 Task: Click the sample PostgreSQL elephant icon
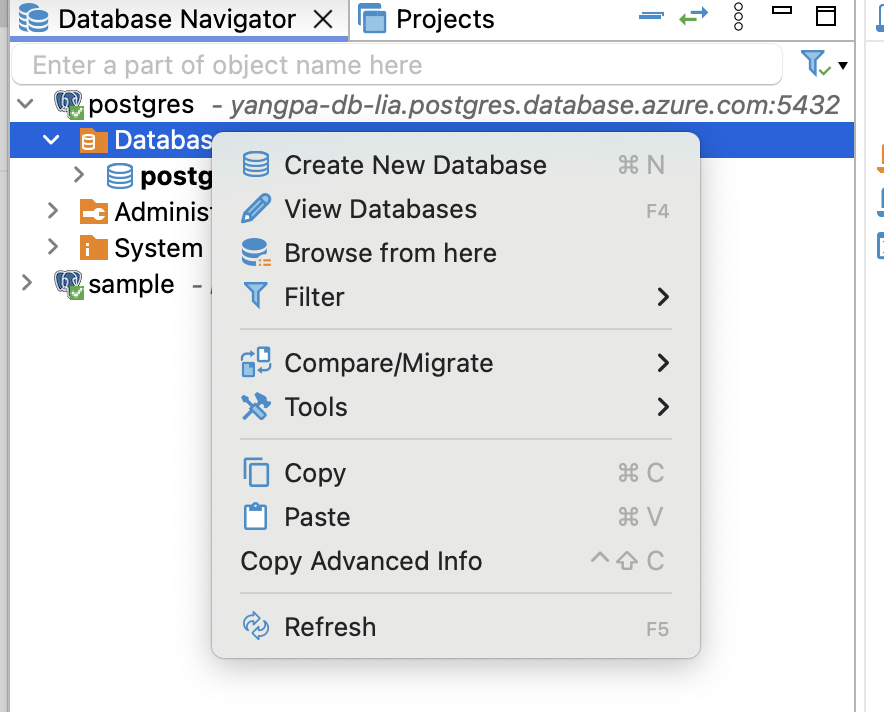coord(69,285)
